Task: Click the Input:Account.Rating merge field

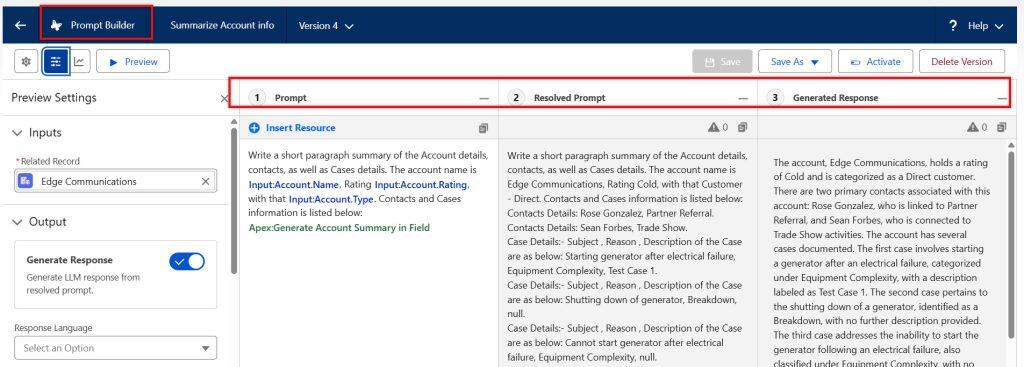Action: (422, 184)
